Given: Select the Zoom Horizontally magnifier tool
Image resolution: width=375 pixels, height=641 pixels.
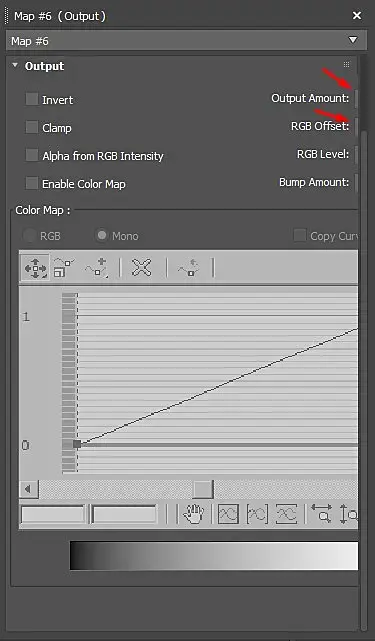Looking at the screenshot, I should (321, 513).
